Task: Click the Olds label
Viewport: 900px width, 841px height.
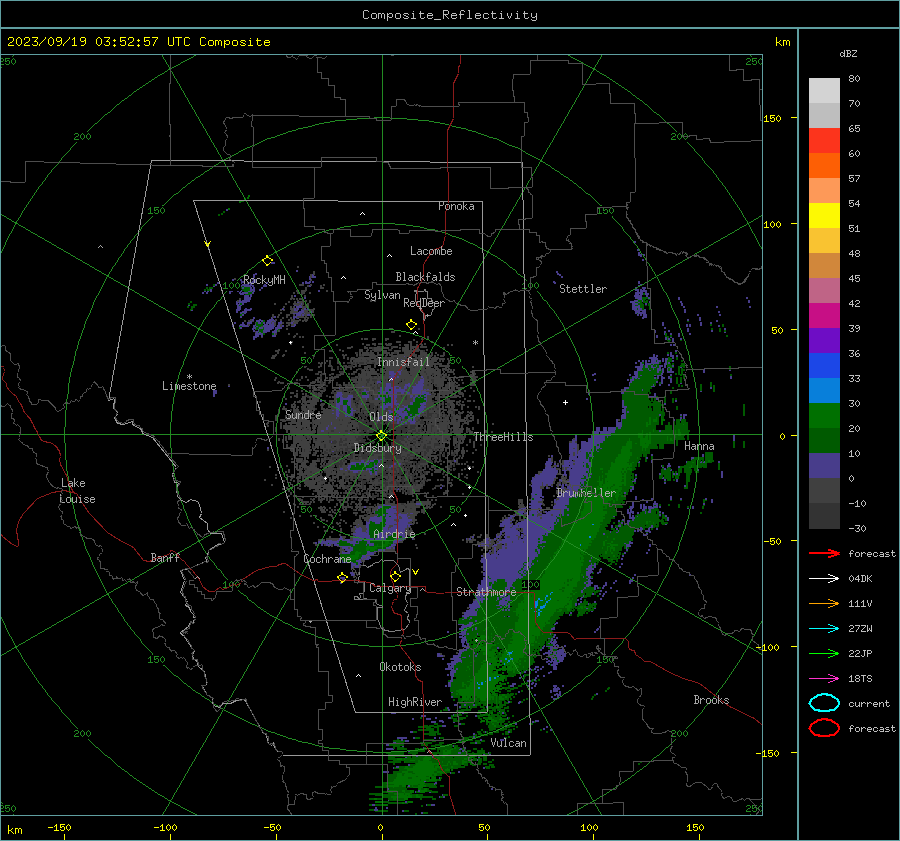Action: [x=381, y=417]
